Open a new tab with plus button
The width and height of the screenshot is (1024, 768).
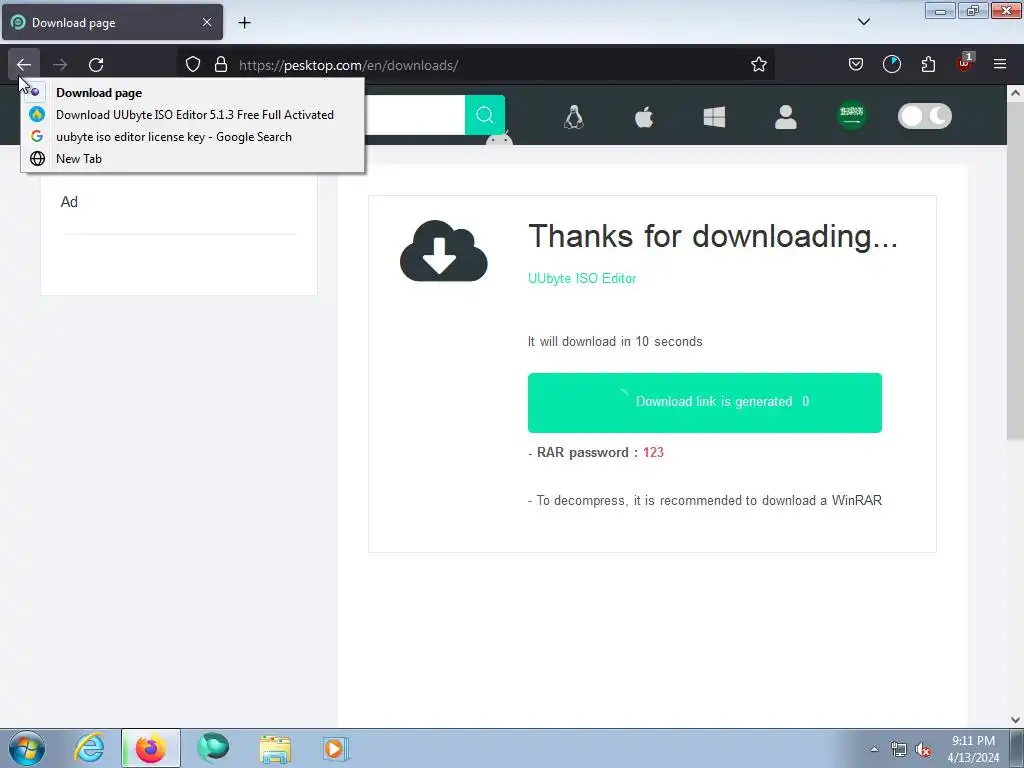[x=244, y=22]
